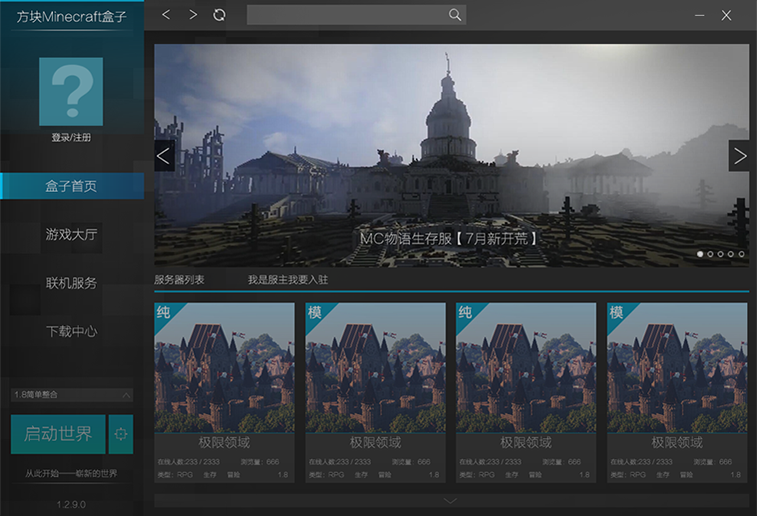Open the first 极限领域 server thumbnail
This screenshot has width=757, height=516.
[x=224, y=367]
